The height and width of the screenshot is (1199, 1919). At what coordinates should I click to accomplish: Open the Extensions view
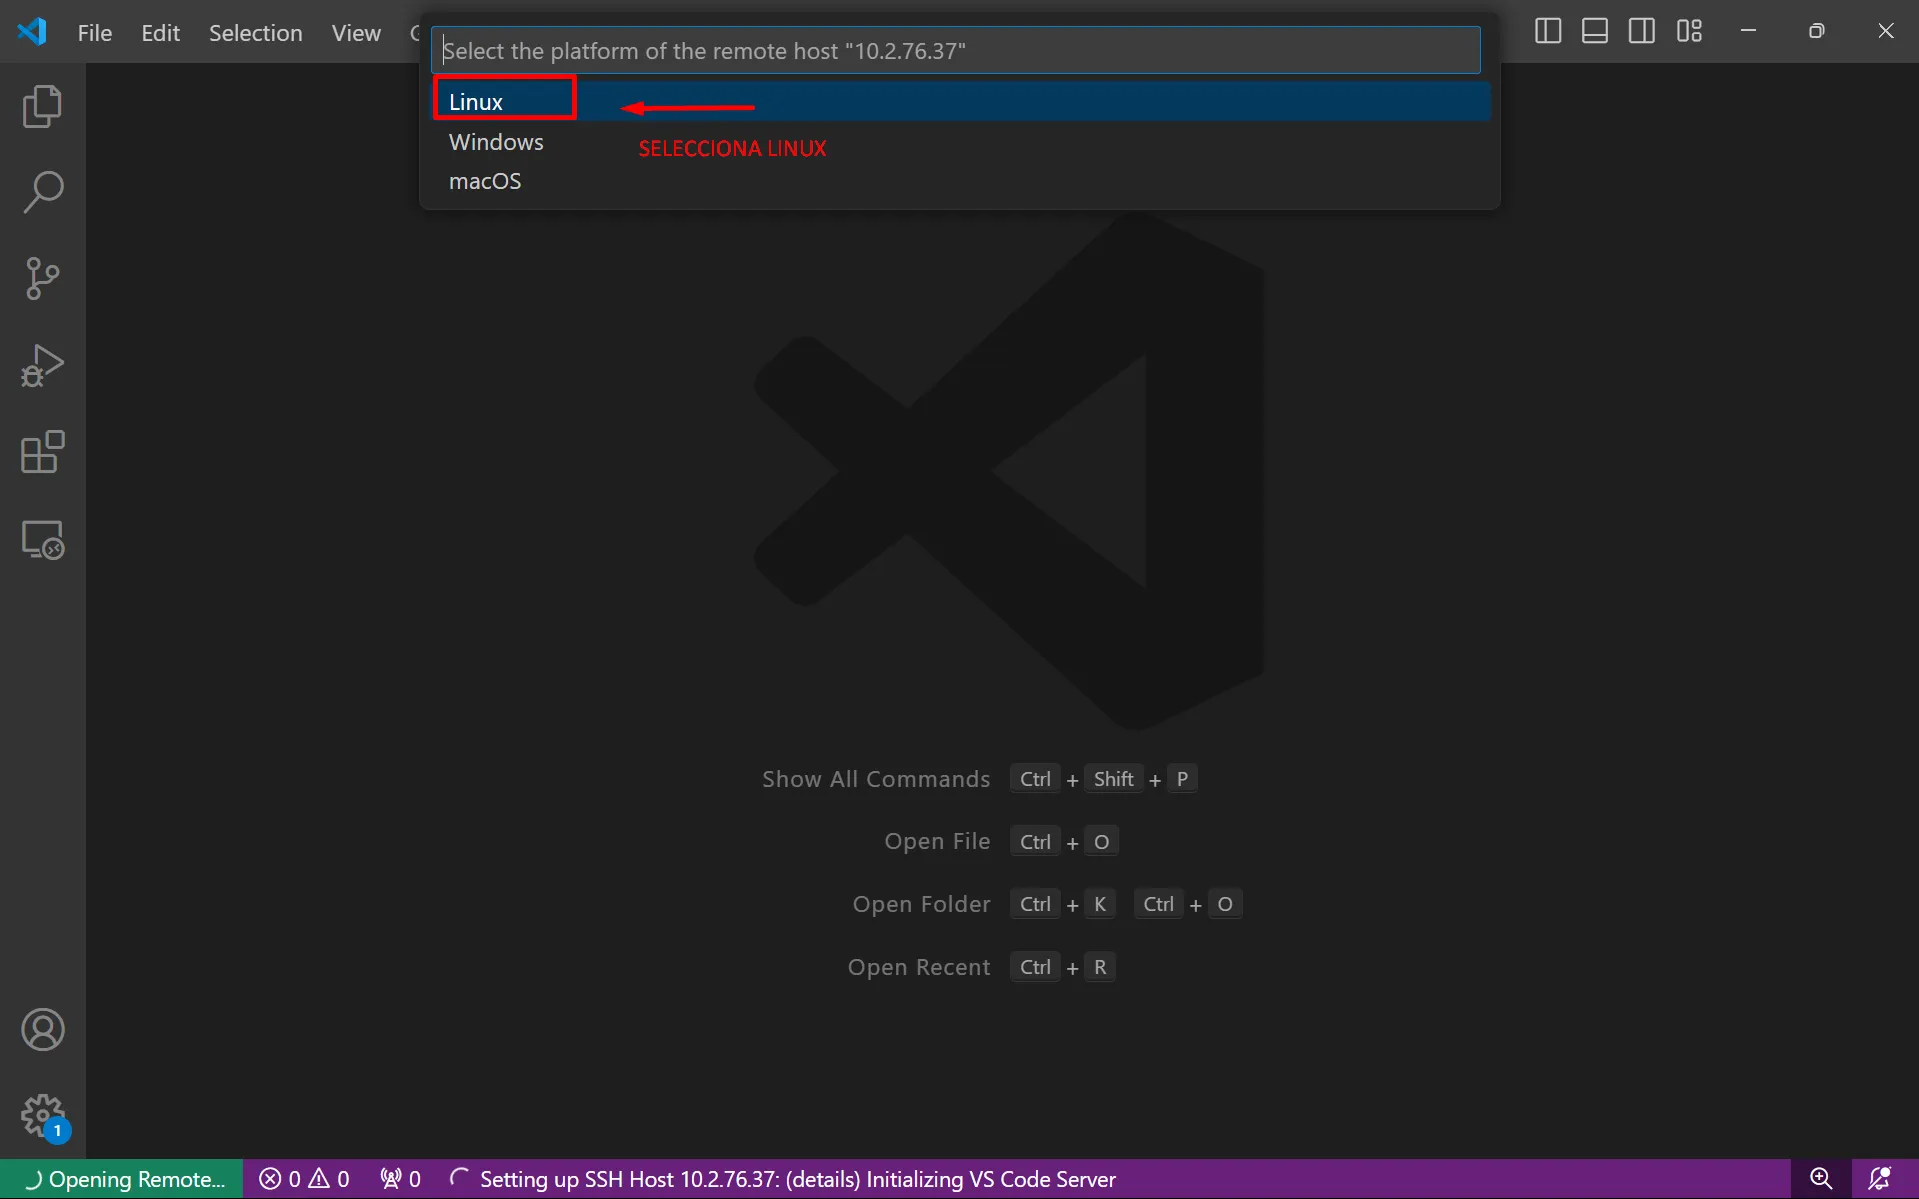coord(42,453)
